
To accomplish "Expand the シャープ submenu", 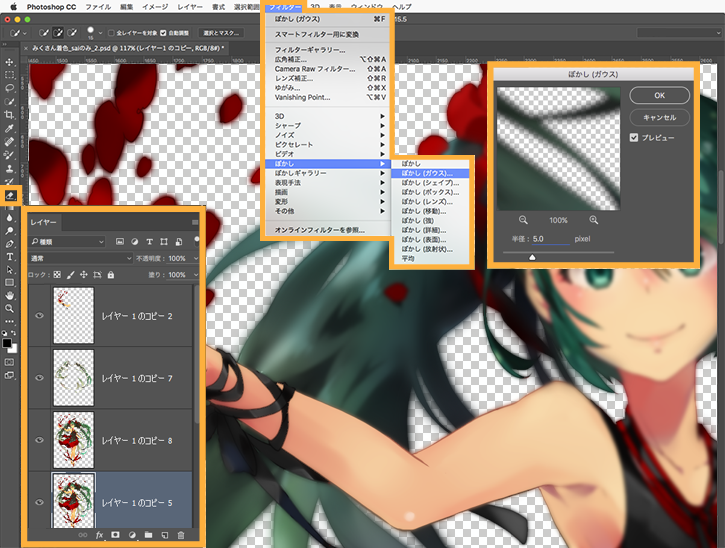I will pos(327,125).
